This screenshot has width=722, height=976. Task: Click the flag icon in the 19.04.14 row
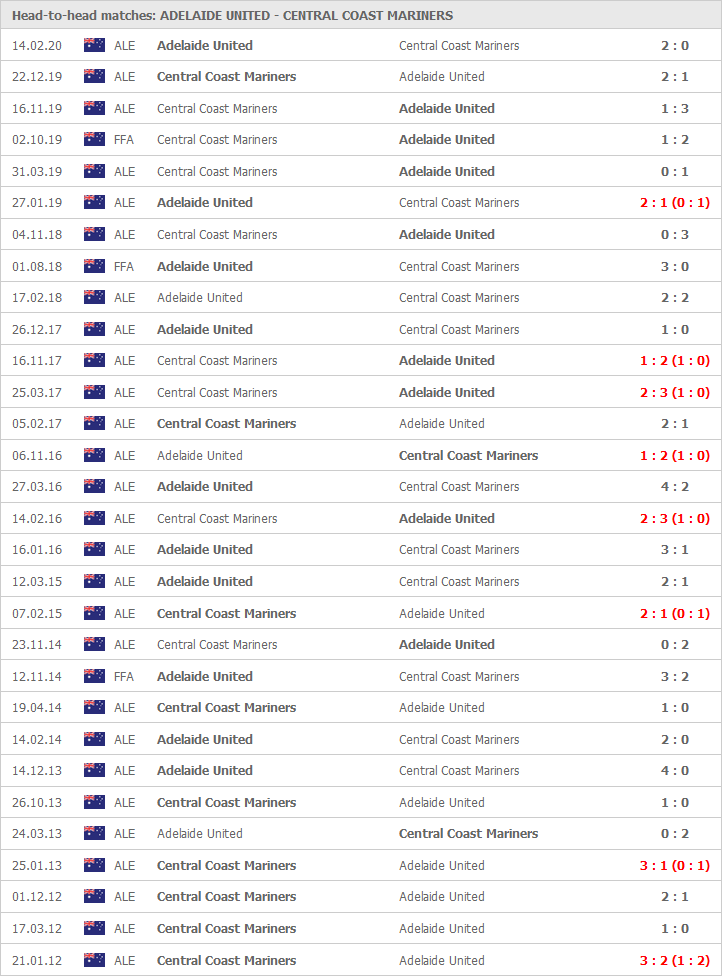tap(94, 707)
